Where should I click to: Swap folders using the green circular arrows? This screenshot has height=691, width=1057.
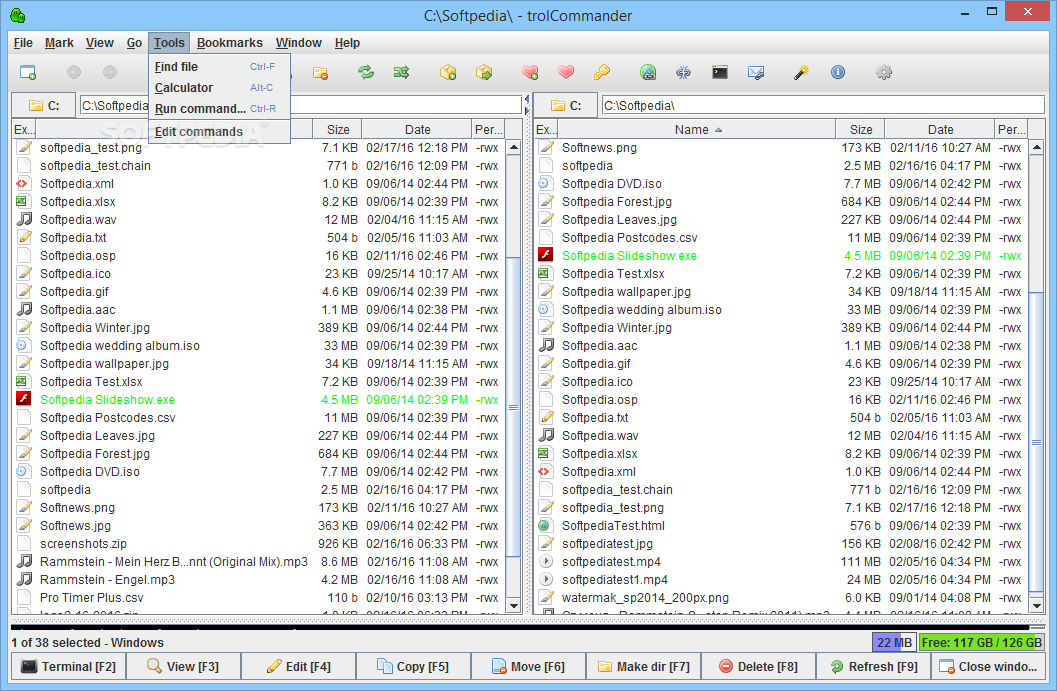pos(366,72)
